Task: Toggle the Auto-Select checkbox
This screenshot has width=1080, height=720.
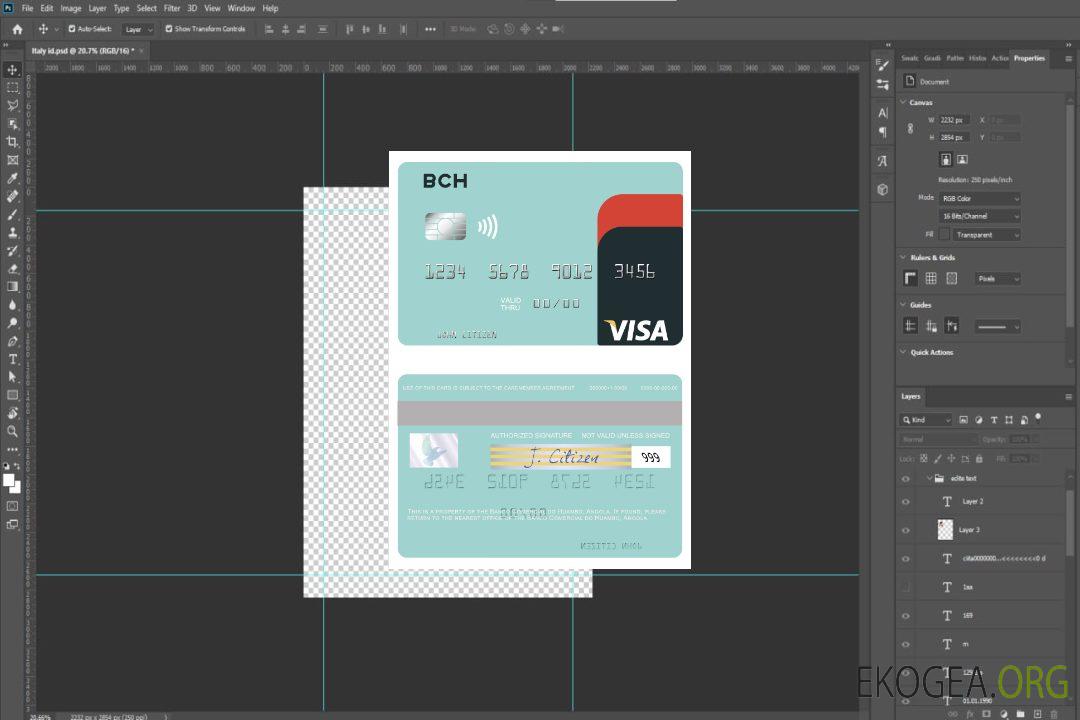Action: 72,29
